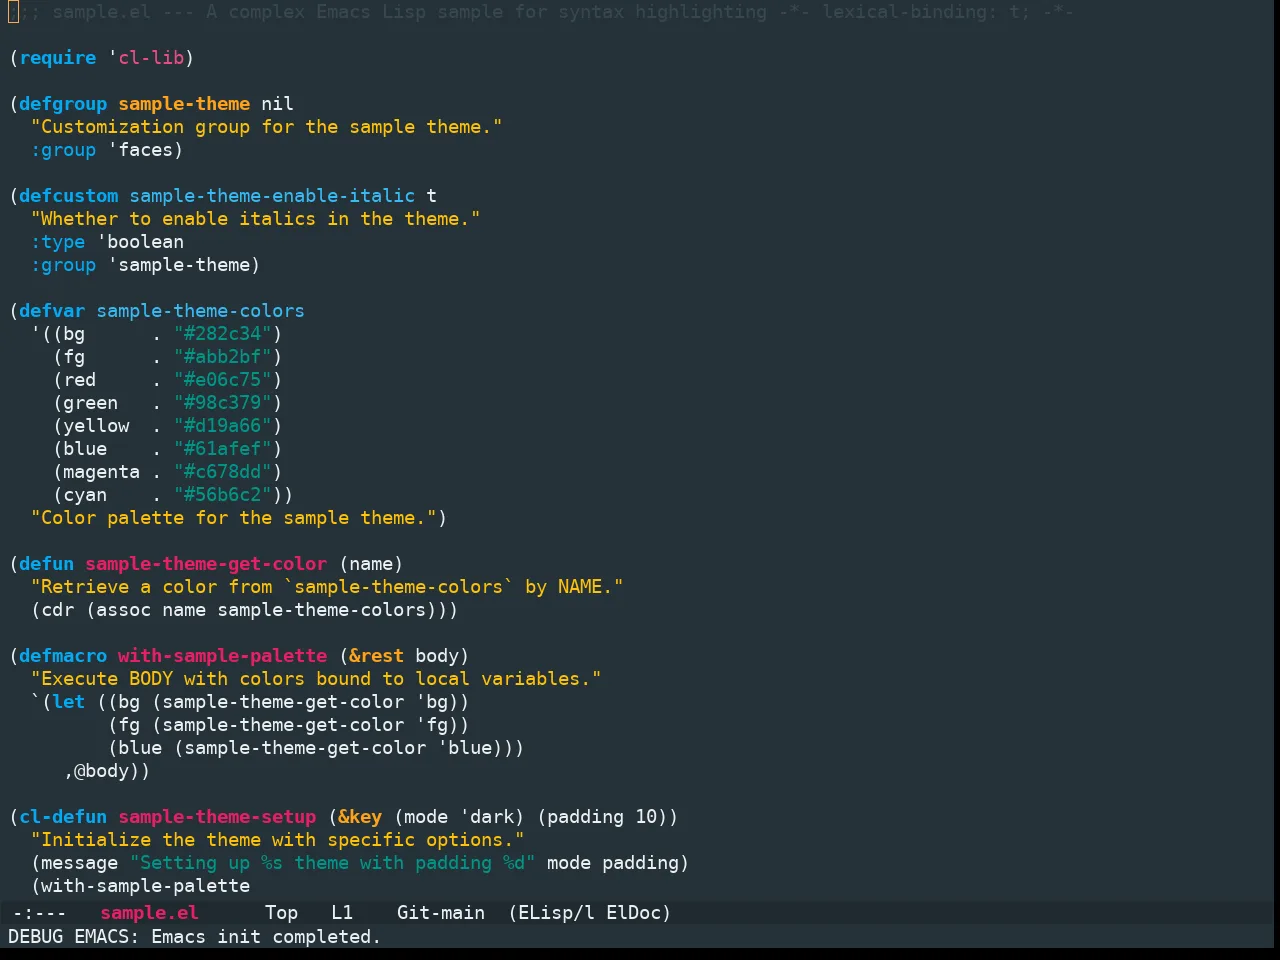Screen dimensions: 1280x960
Task: Click the ',@body' splice expression
Action: 102,771
